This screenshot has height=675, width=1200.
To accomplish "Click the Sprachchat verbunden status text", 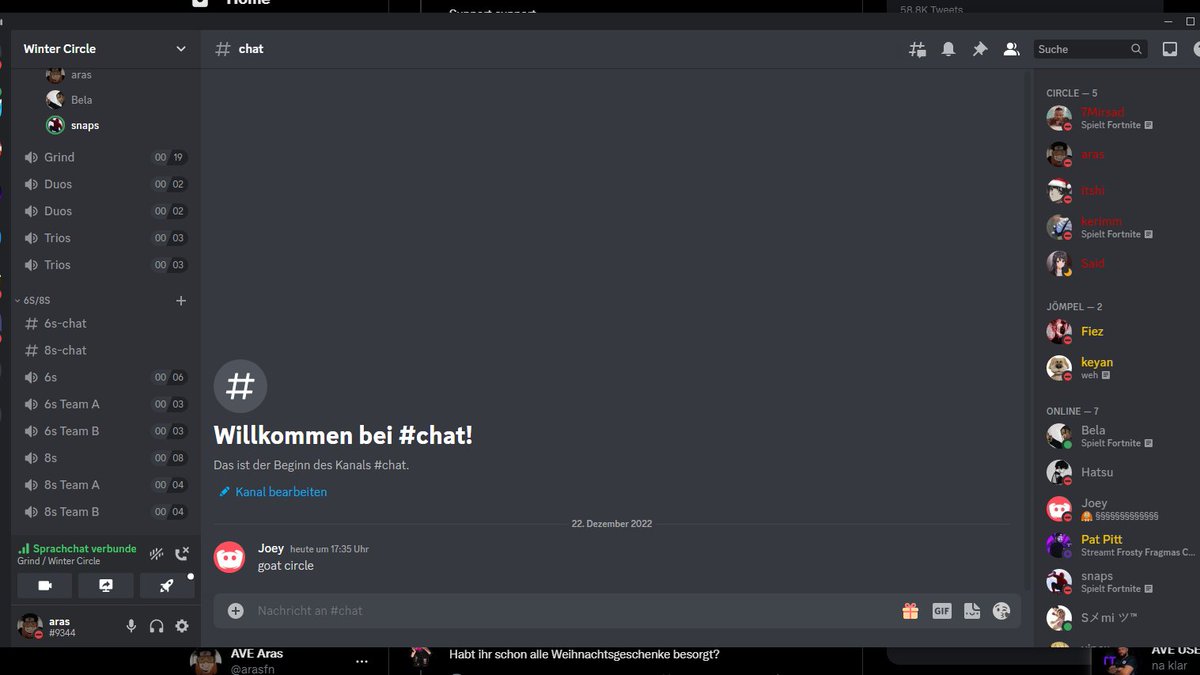I will (x=84, y=549).
